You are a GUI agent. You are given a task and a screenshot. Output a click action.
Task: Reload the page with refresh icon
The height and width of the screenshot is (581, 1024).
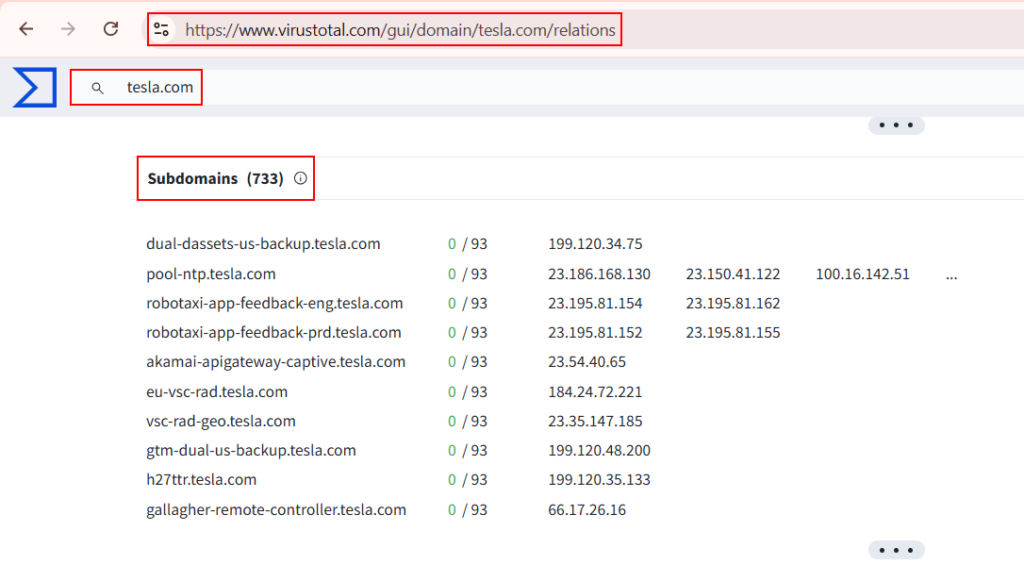point(111,29)
